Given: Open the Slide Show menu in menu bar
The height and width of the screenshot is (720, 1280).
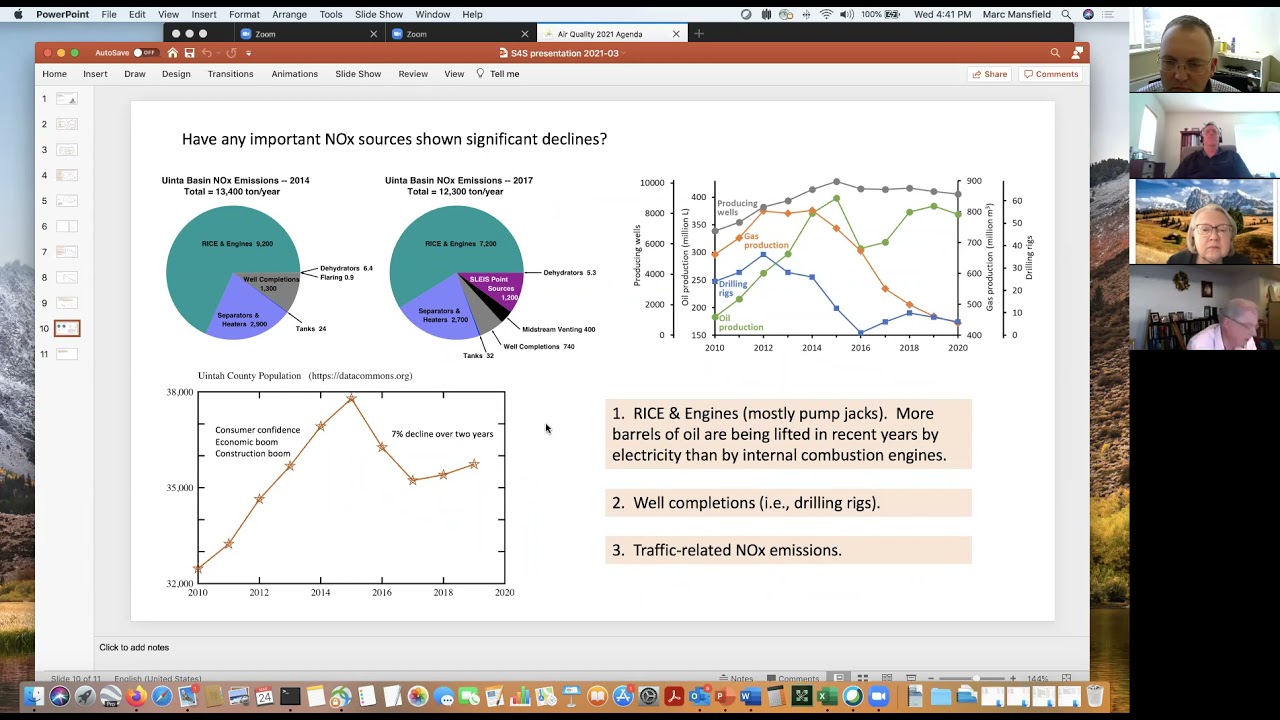Looking at the screenshot, I should click(379, 15).
